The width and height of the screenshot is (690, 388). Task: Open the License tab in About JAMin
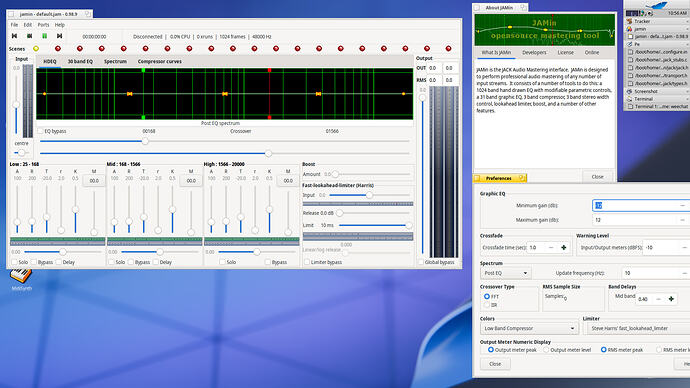(x=565, y=52)
